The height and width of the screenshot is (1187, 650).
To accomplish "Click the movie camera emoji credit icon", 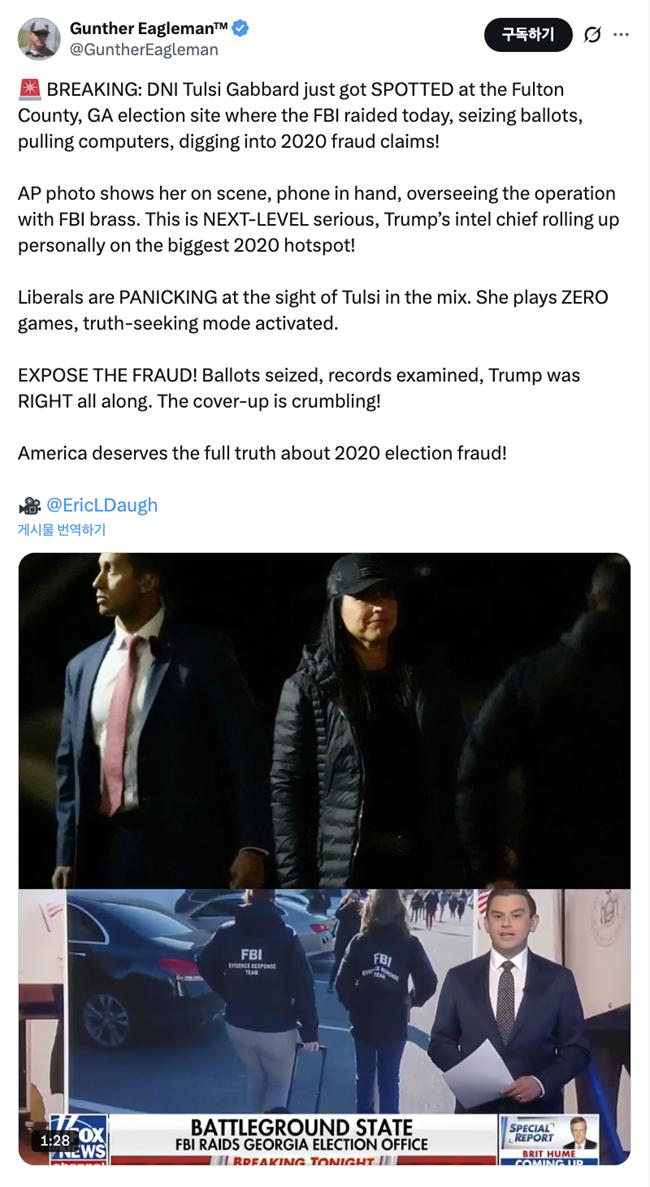I will [x=30, y=505].
